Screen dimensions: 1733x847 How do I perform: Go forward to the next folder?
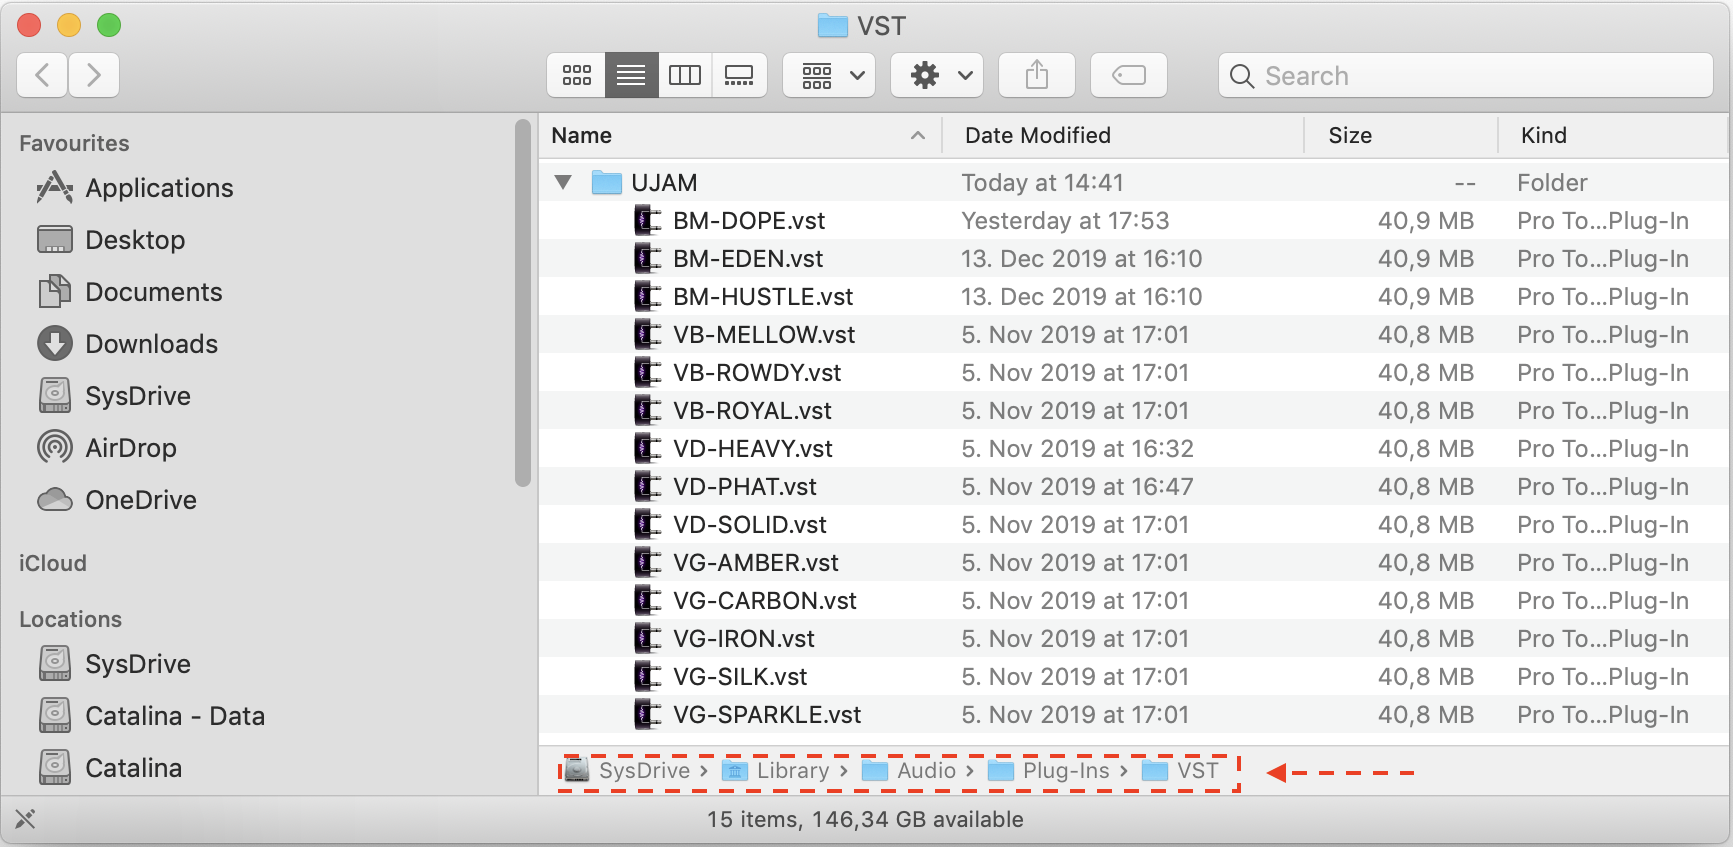point(94,75)
